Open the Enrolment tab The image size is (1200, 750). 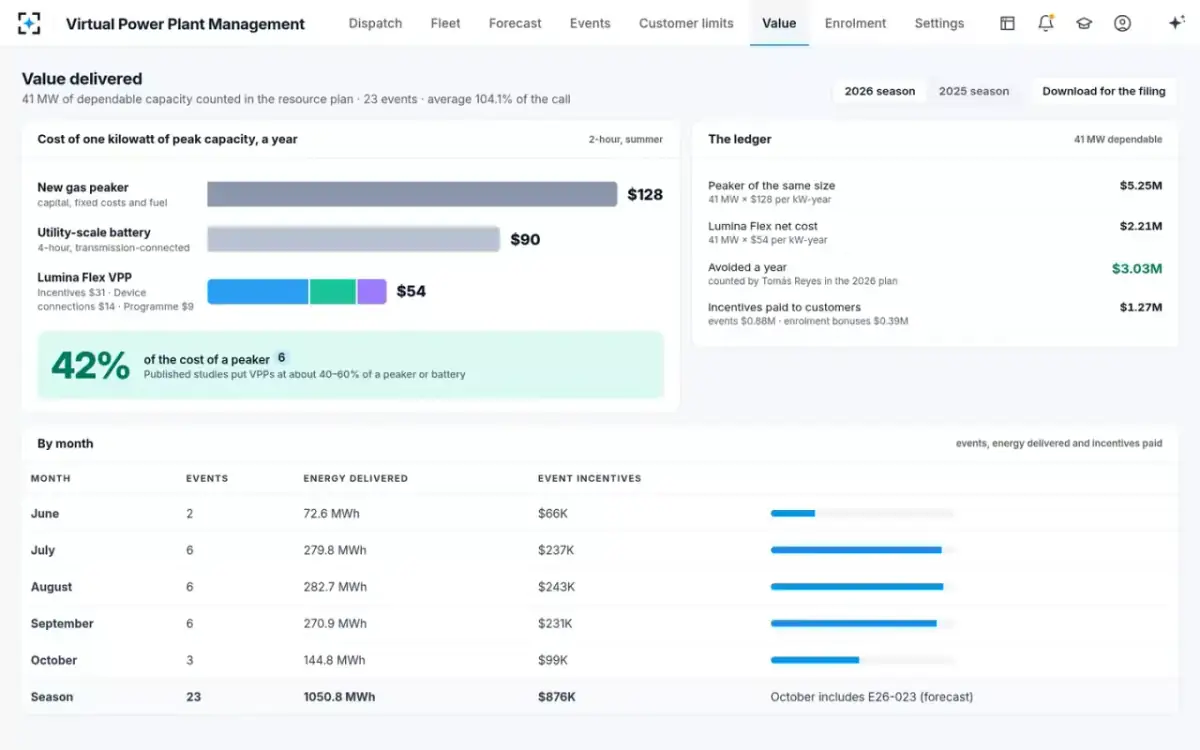855,23
